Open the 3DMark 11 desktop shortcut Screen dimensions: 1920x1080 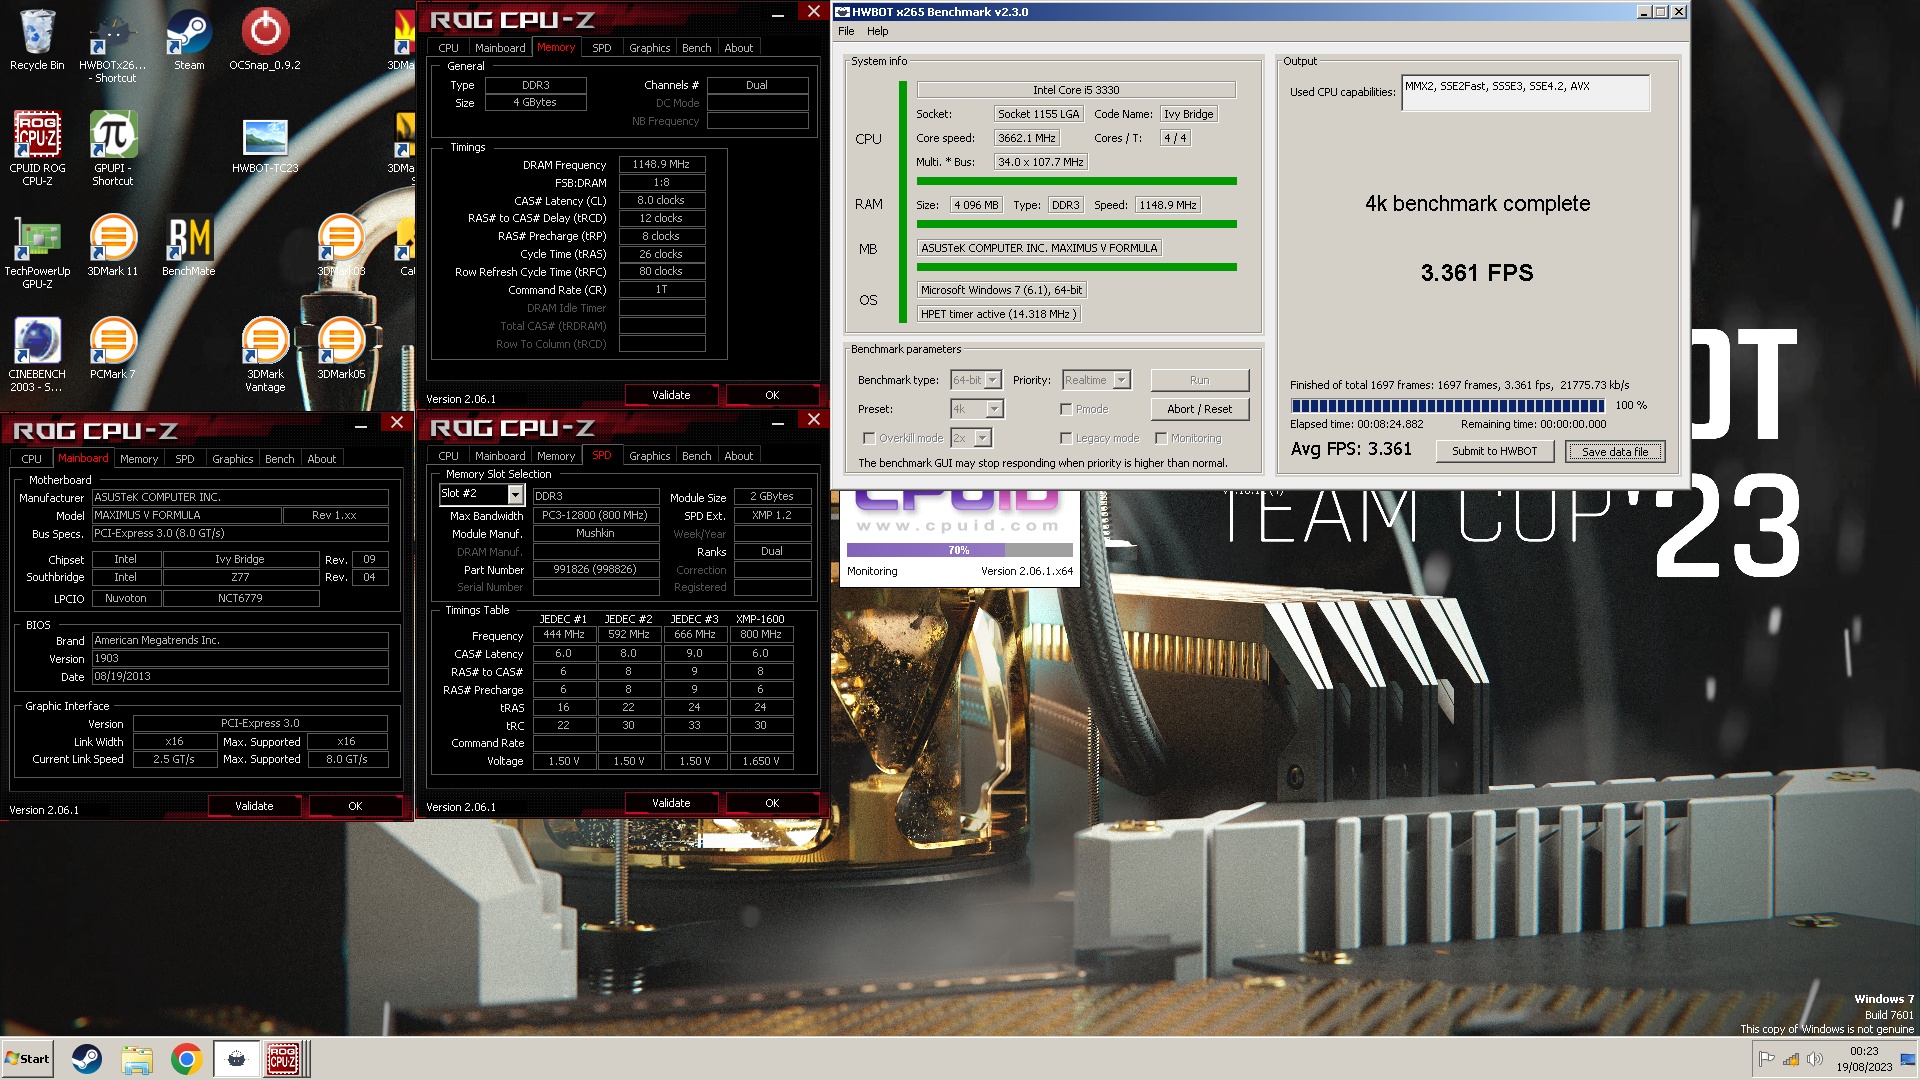point(113,245)
